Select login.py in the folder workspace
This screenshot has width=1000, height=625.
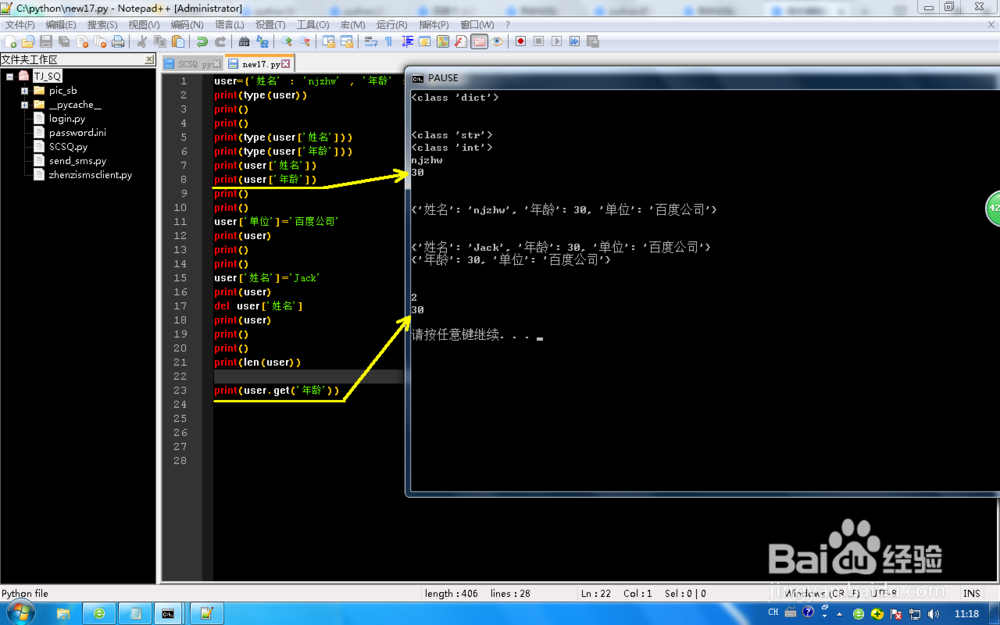(x=67, y=118)
